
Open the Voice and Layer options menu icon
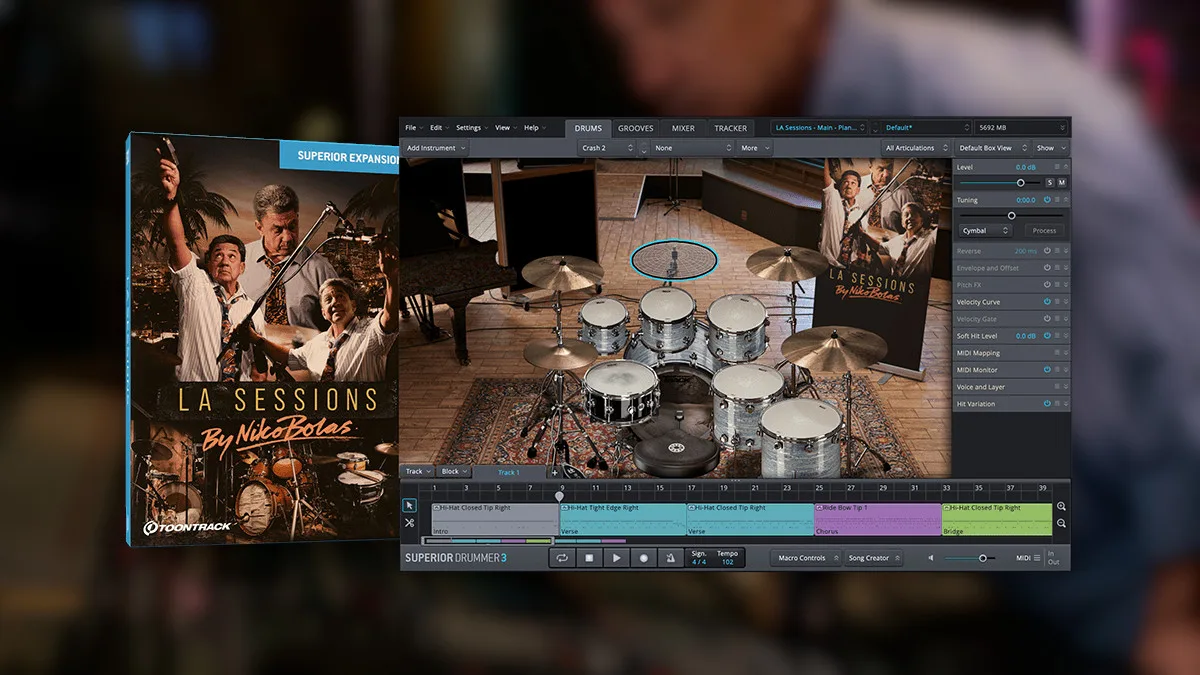point(1057,387)
